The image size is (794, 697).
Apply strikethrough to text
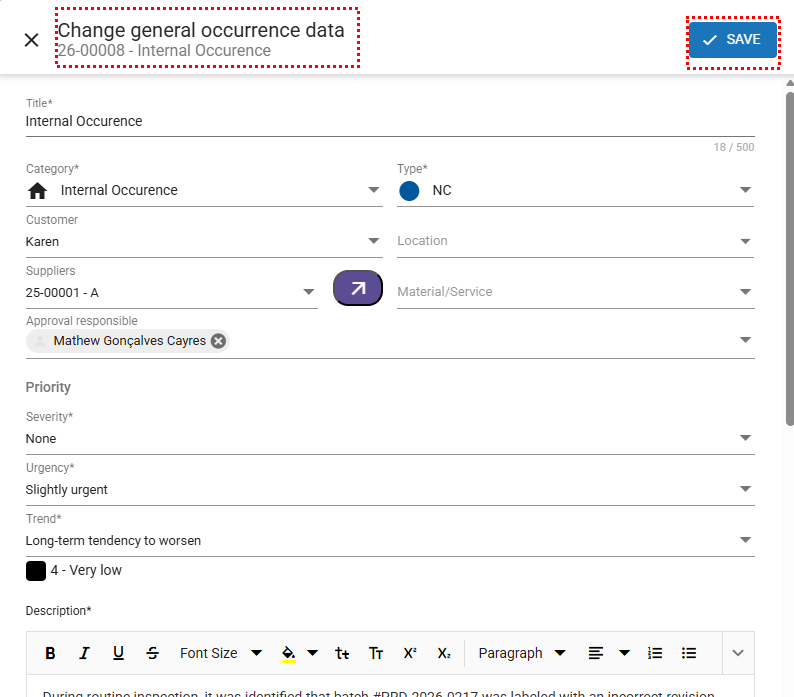[152, 653]
